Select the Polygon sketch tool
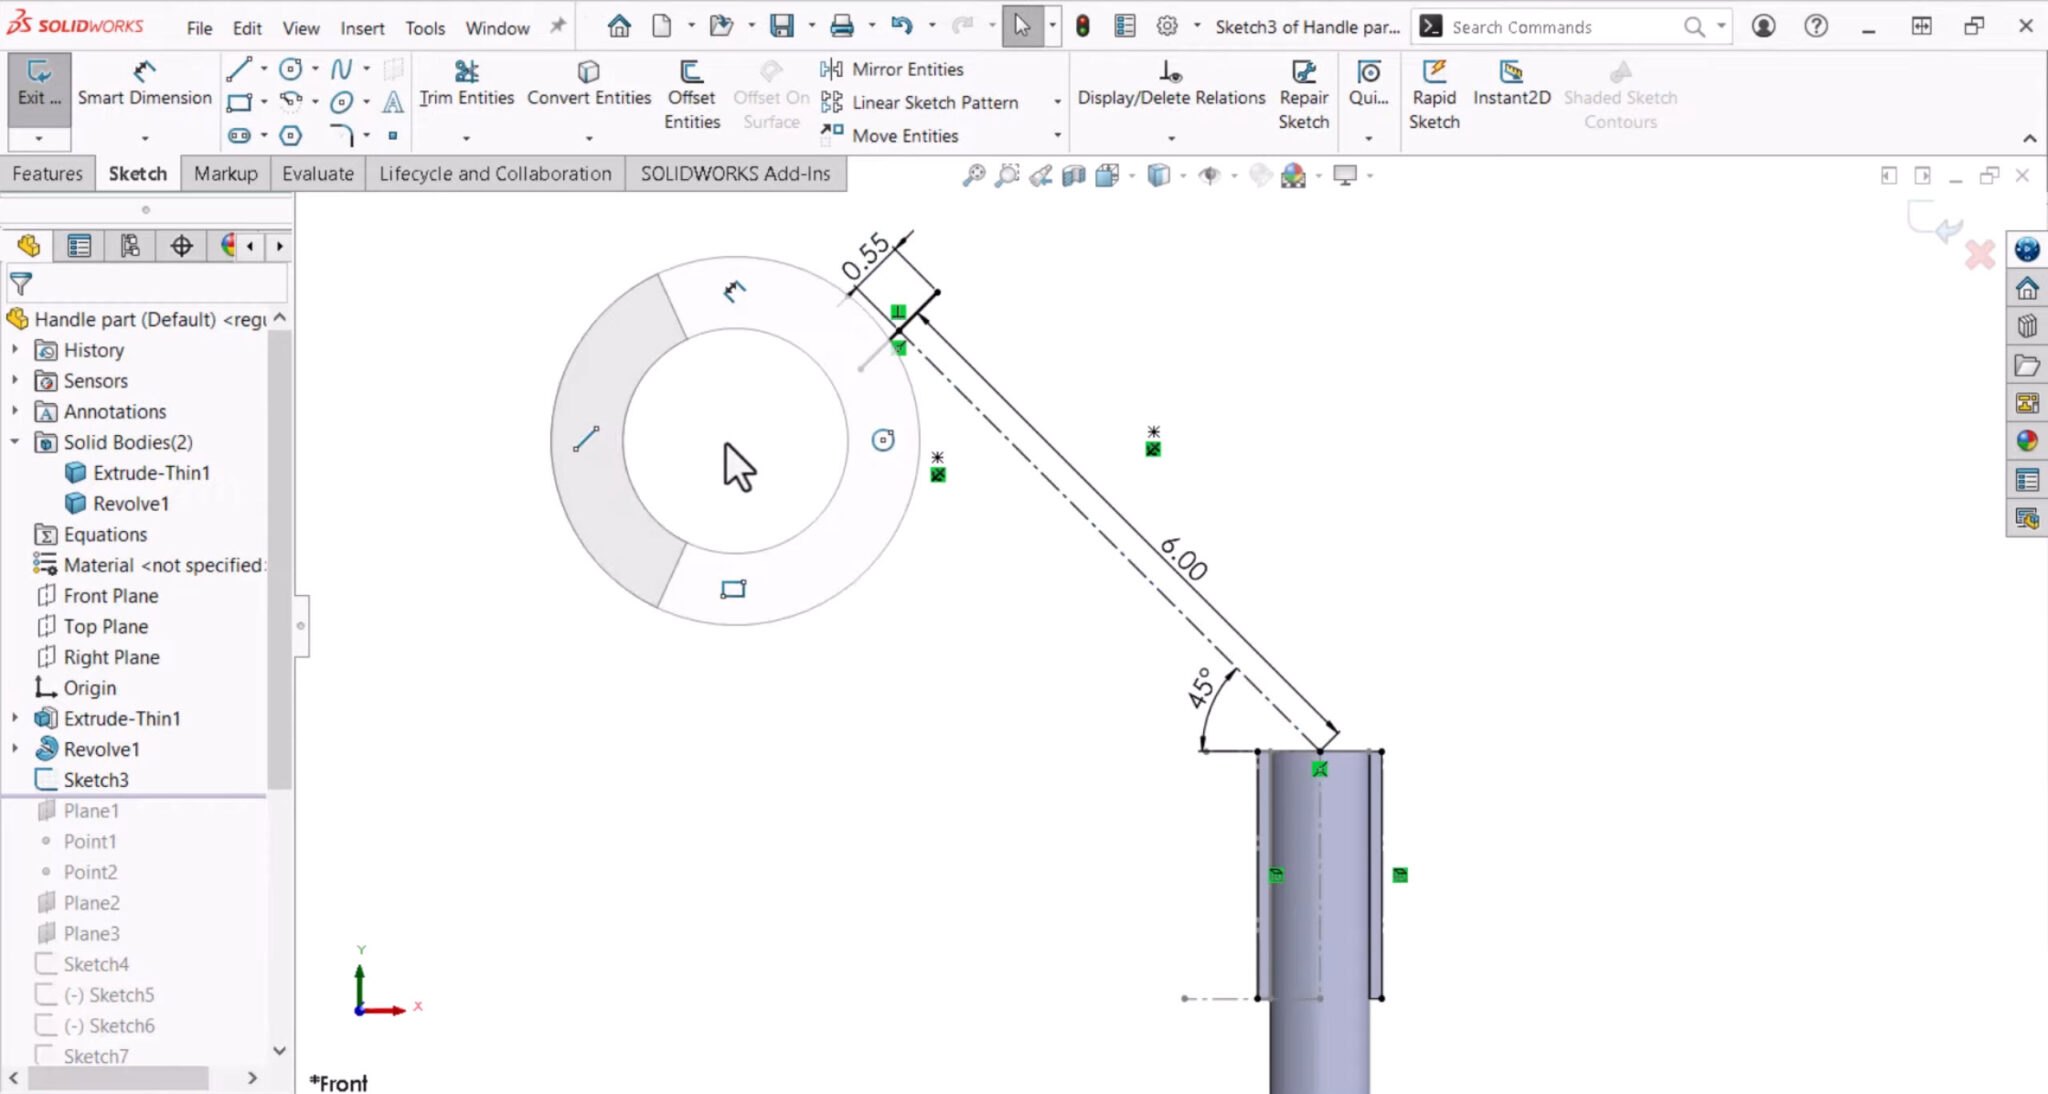This screenshot has height=1094, width=2048. coord(292,134)
